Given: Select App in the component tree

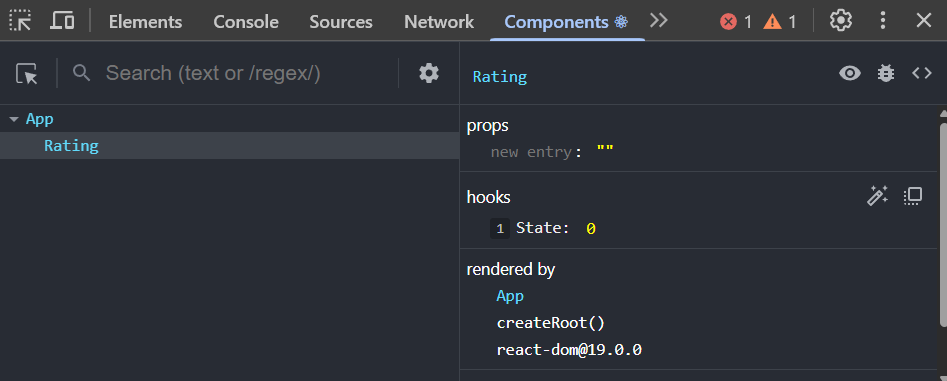Looking at the screenshot, I should (x=40, y=119).
